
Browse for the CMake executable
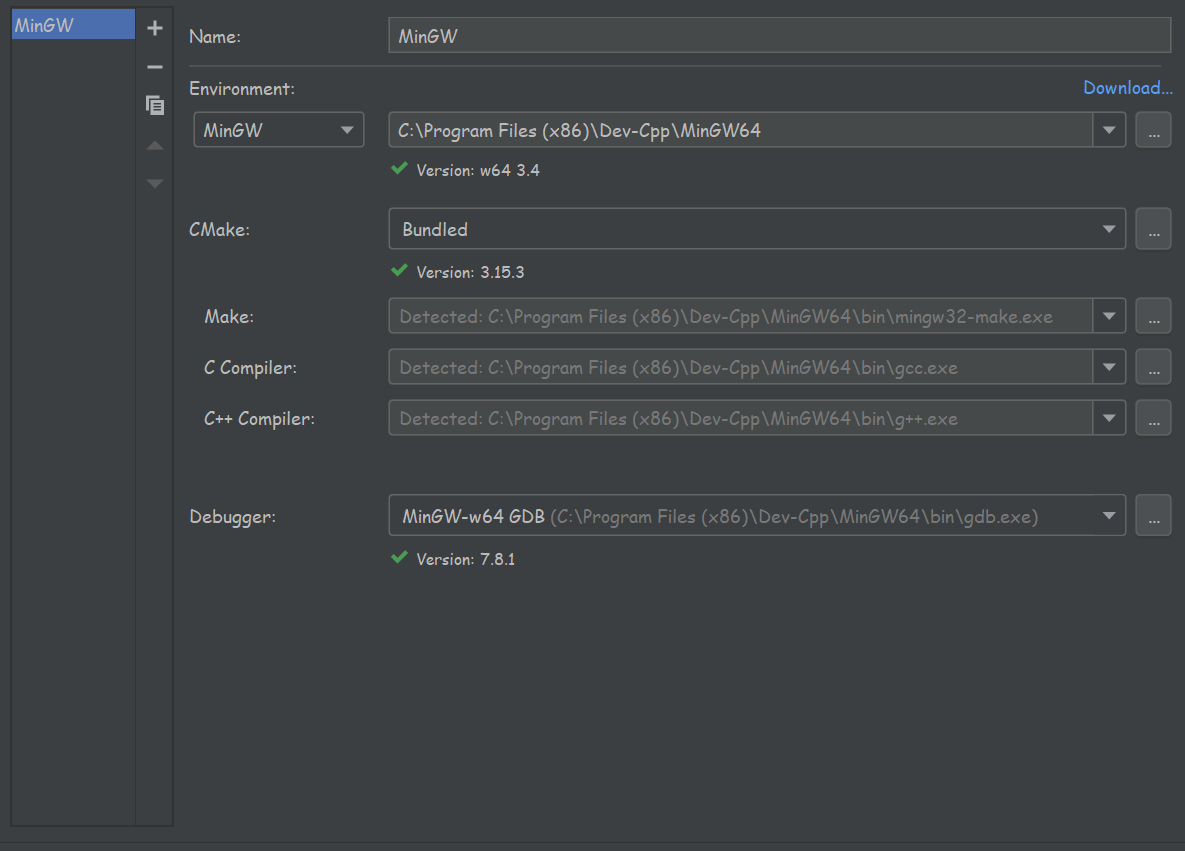pyautogui.click(x=1153, y=229)
